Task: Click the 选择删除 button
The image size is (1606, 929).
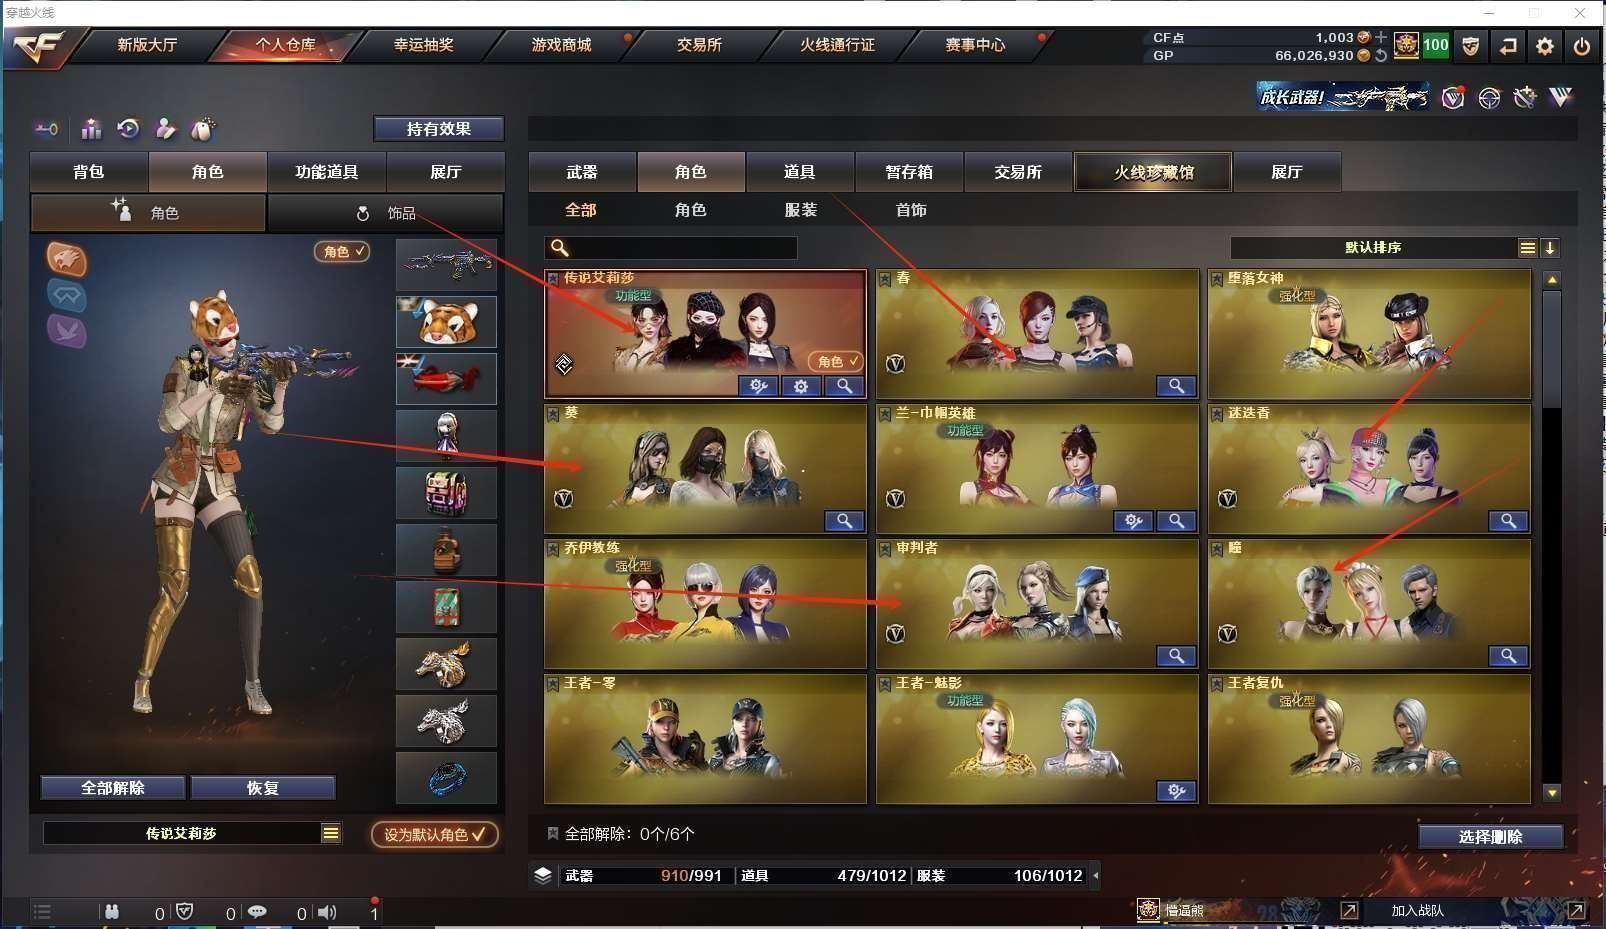Action: 1490,837
